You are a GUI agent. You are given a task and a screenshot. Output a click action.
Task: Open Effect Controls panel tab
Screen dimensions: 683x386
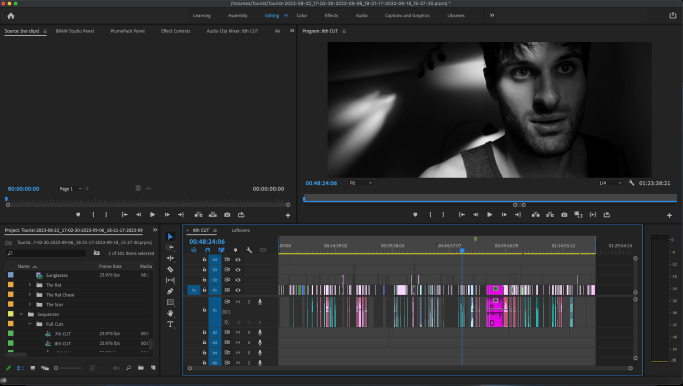pyautogui.click(x=176, y=31)
